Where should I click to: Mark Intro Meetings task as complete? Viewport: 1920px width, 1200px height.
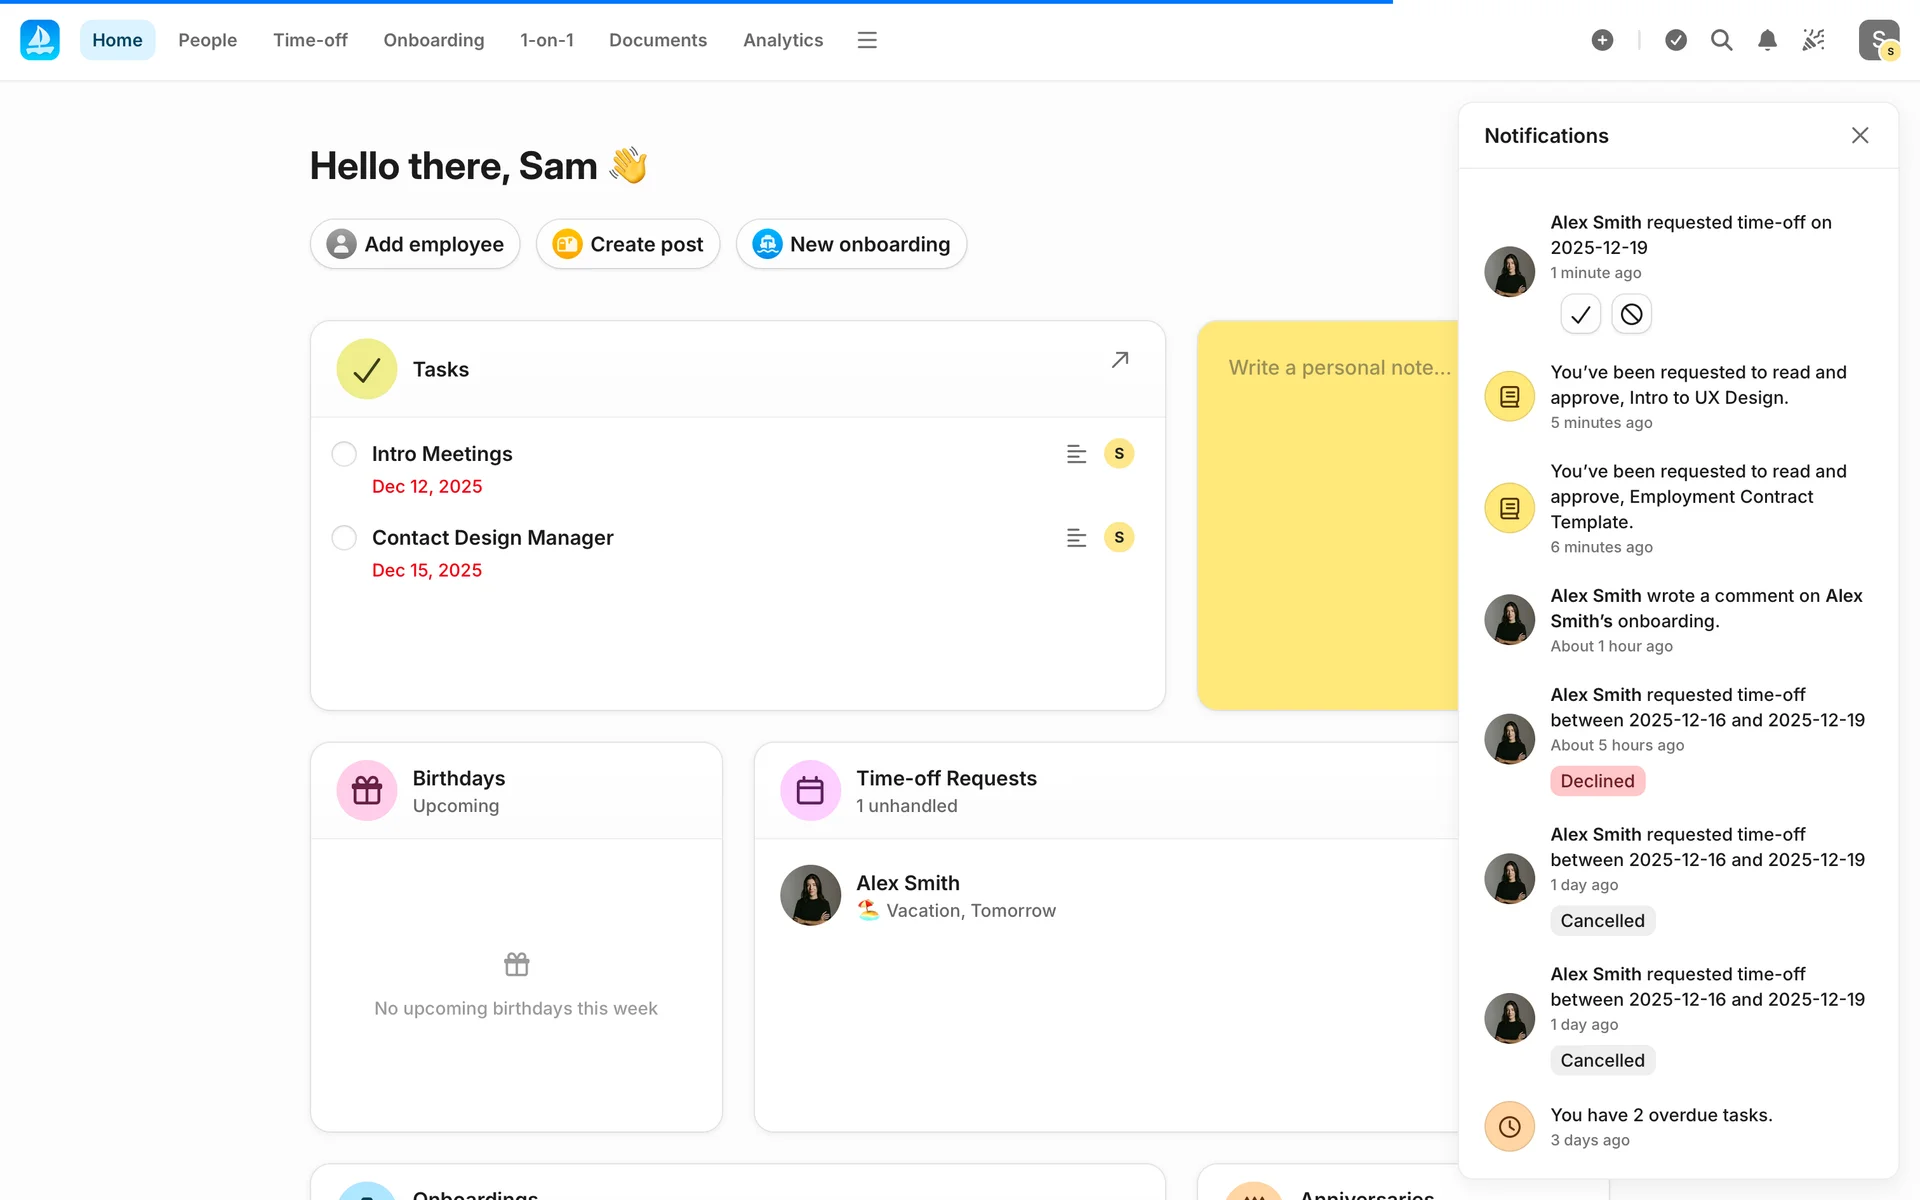344,454
